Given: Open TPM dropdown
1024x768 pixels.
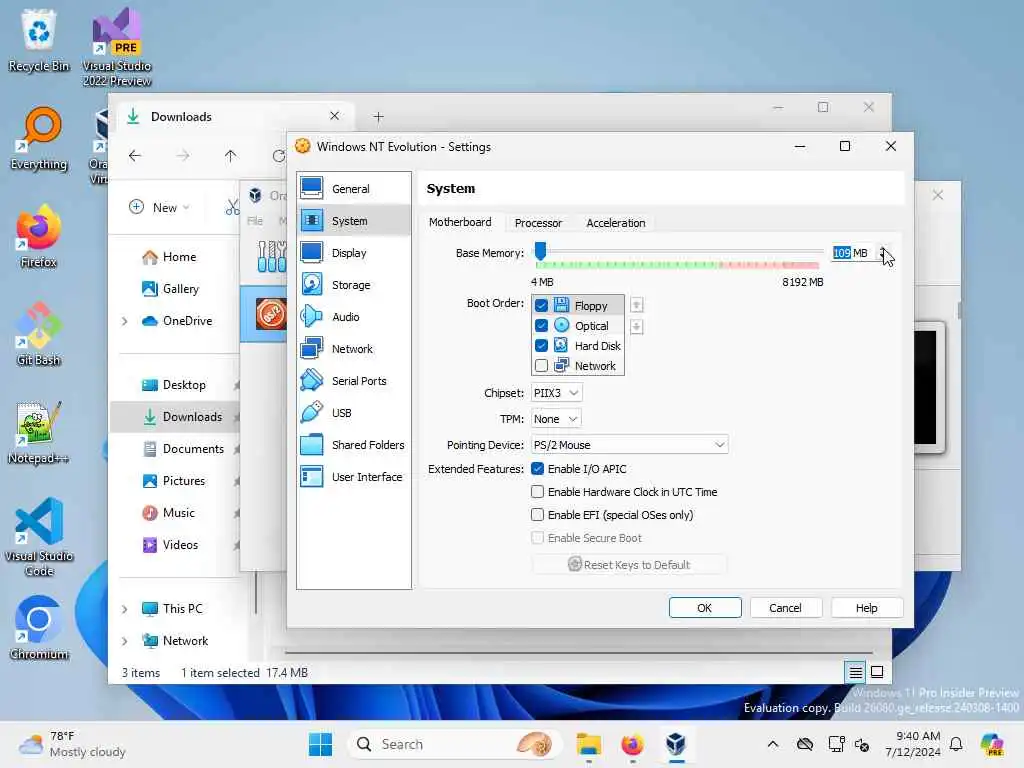Looking at the screenshot, I should coord(556,419).
